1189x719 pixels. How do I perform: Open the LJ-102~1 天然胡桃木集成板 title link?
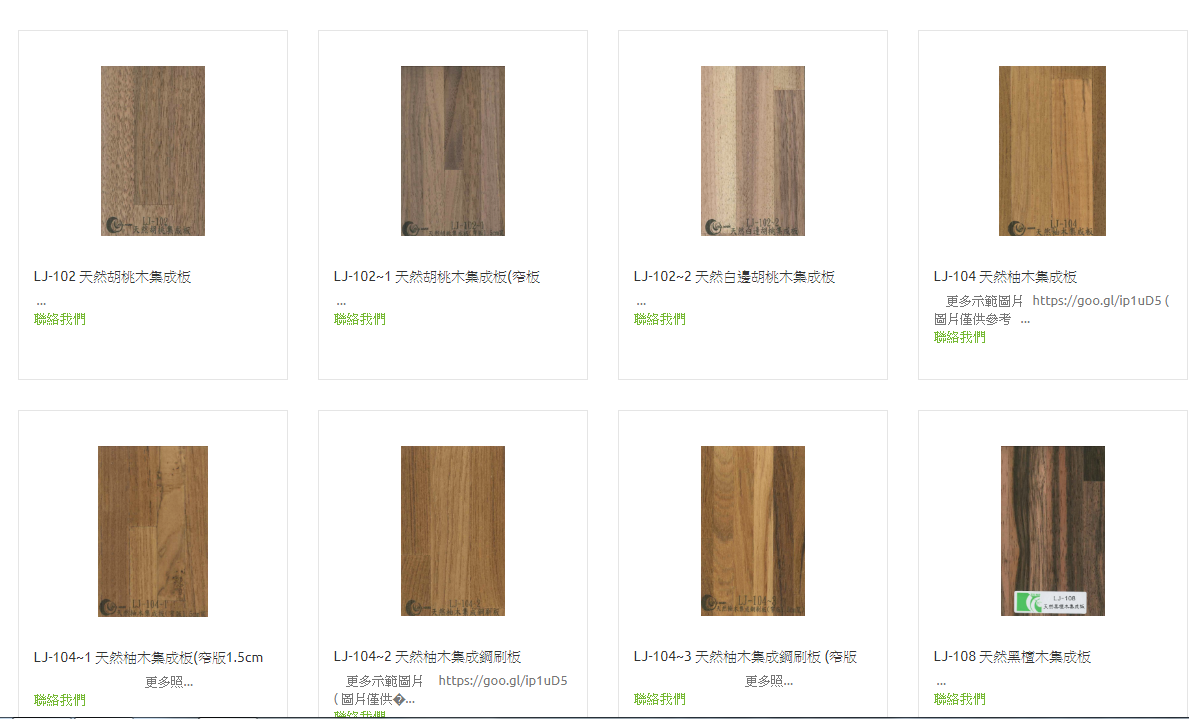pyautogui.click(x=437, y=277)
